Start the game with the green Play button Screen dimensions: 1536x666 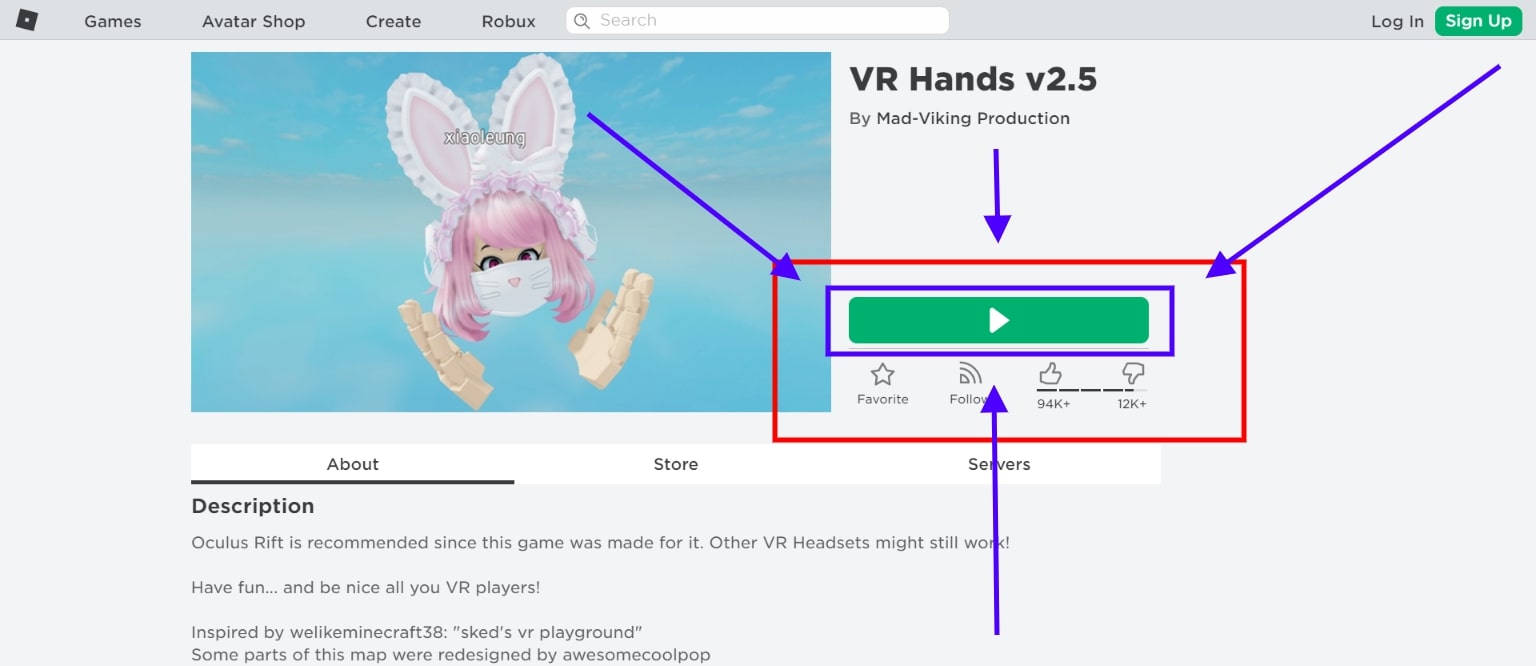click(998, 320)
